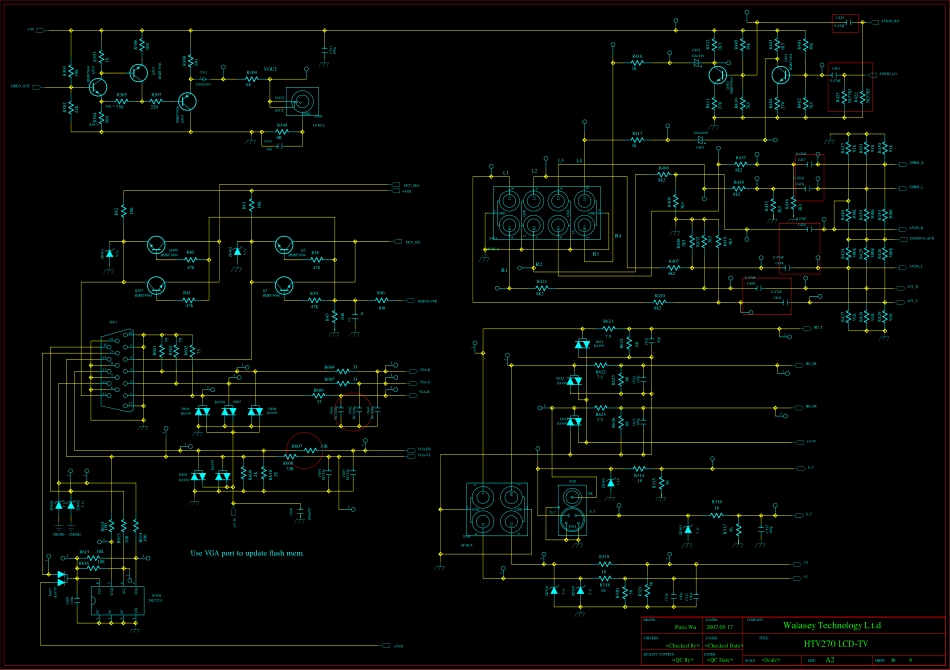The image size is (950, 670).
Task: Click the A2 sheet size field
Action: (829, 660)
